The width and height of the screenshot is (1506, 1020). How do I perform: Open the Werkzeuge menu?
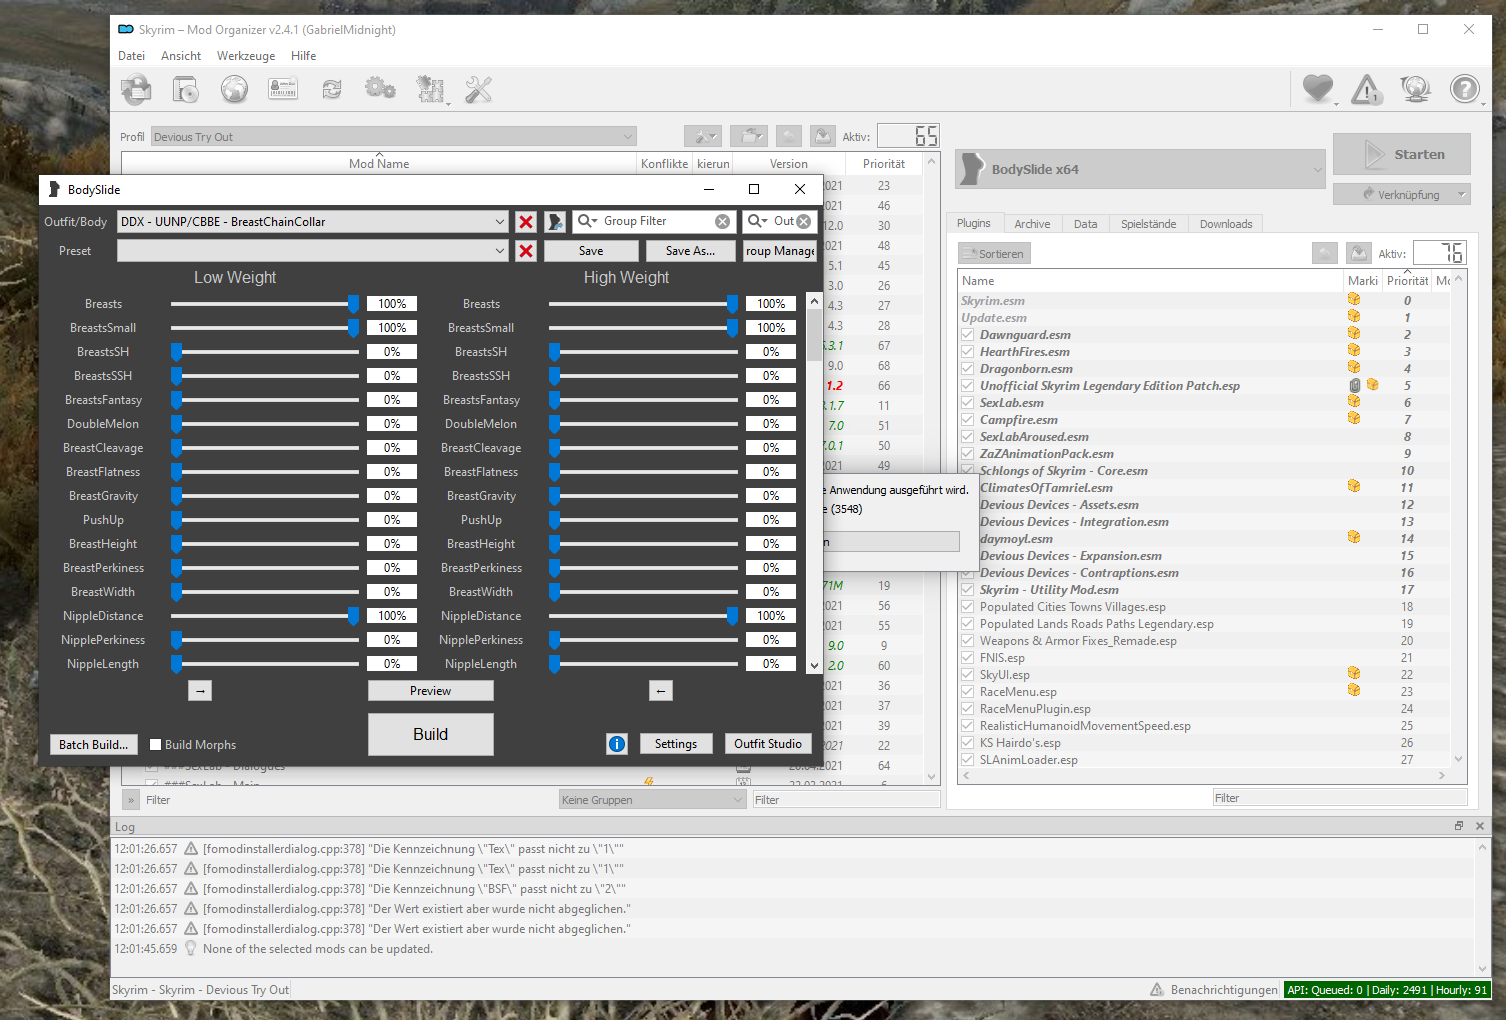point(246,56)
